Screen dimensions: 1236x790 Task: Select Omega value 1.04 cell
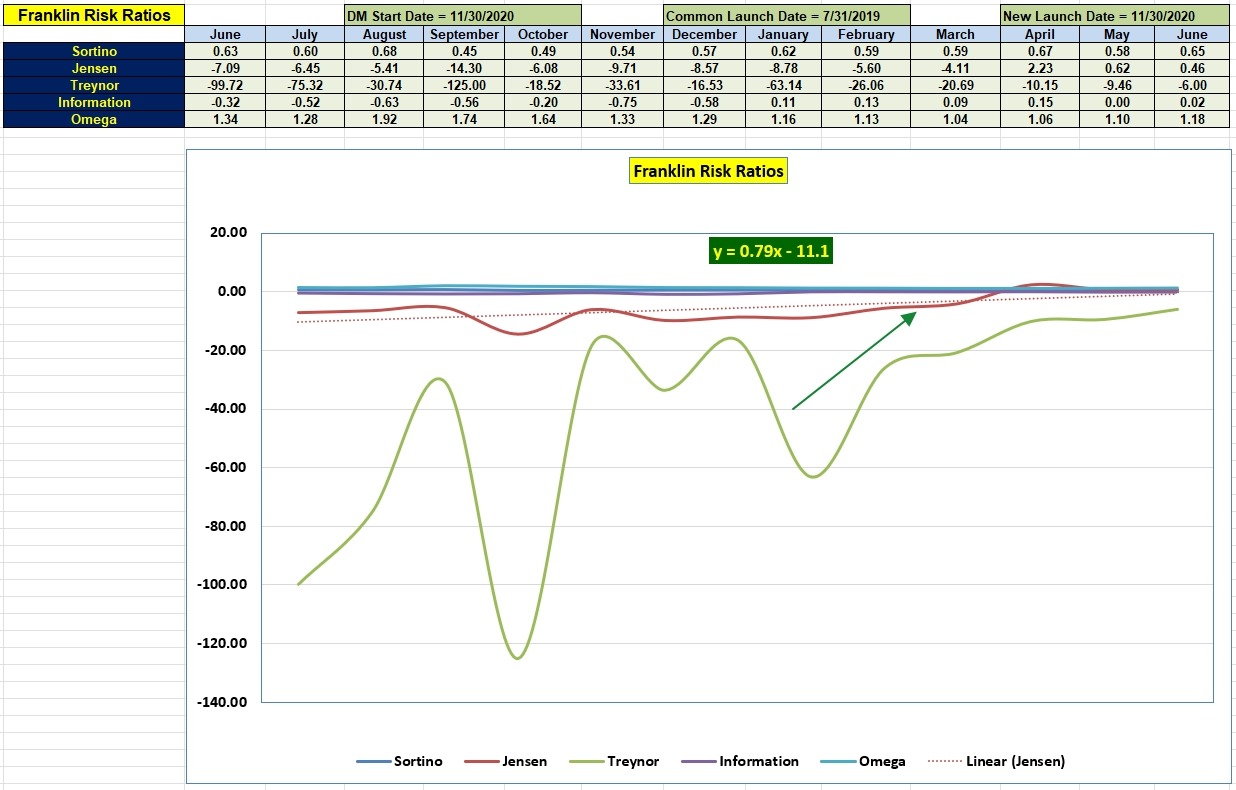pos(955,119)
